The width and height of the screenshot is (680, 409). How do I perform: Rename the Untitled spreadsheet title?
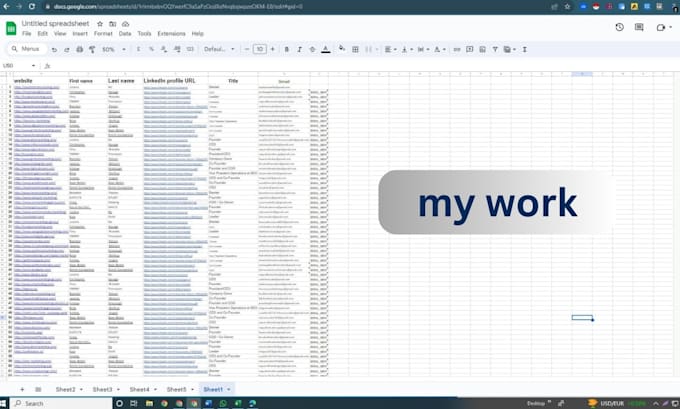click(56, 23)
